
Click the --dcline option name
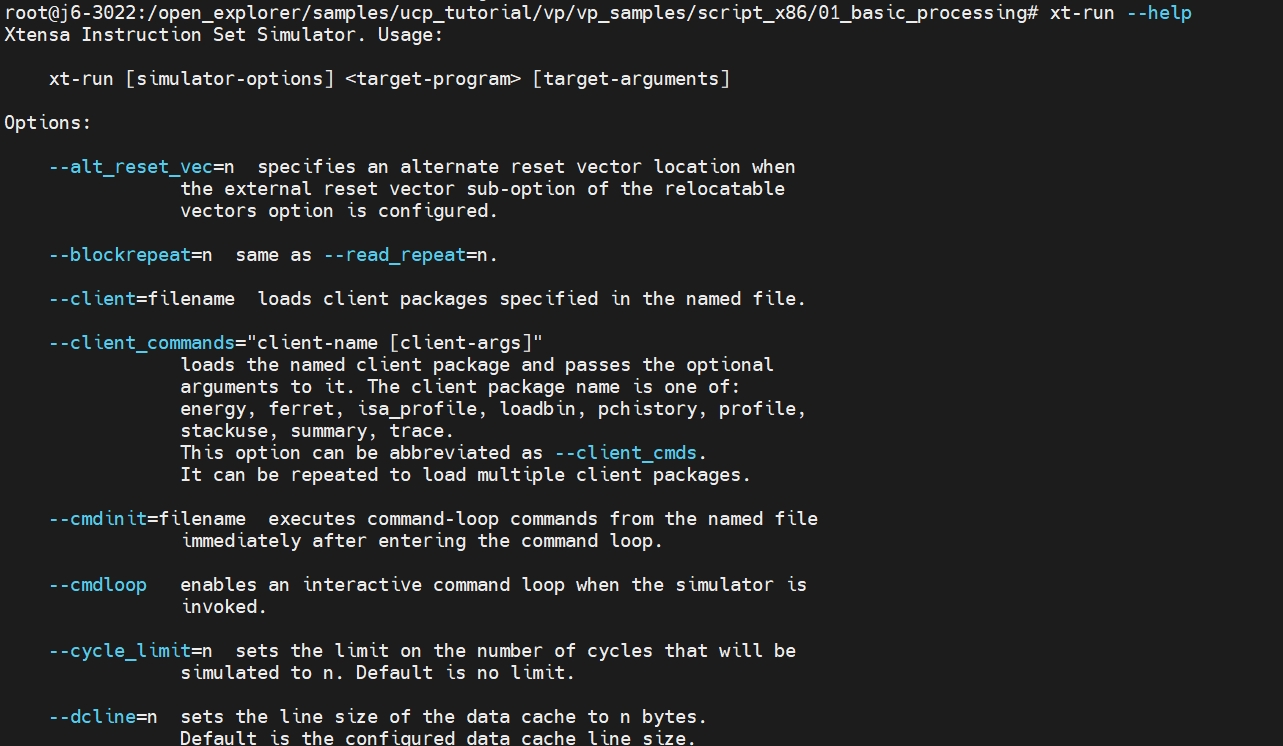[92, 717]
